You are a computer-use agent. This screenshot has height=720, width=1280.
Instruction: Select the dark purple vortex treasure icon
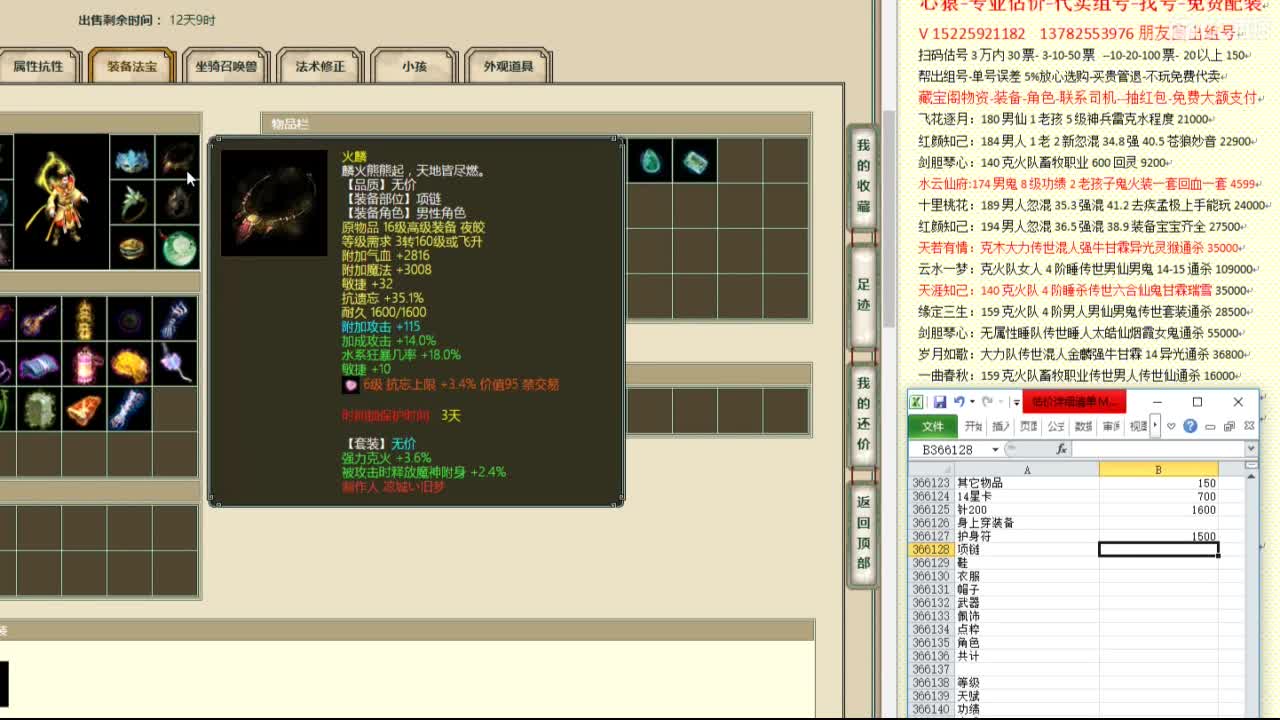coord(130,319)
